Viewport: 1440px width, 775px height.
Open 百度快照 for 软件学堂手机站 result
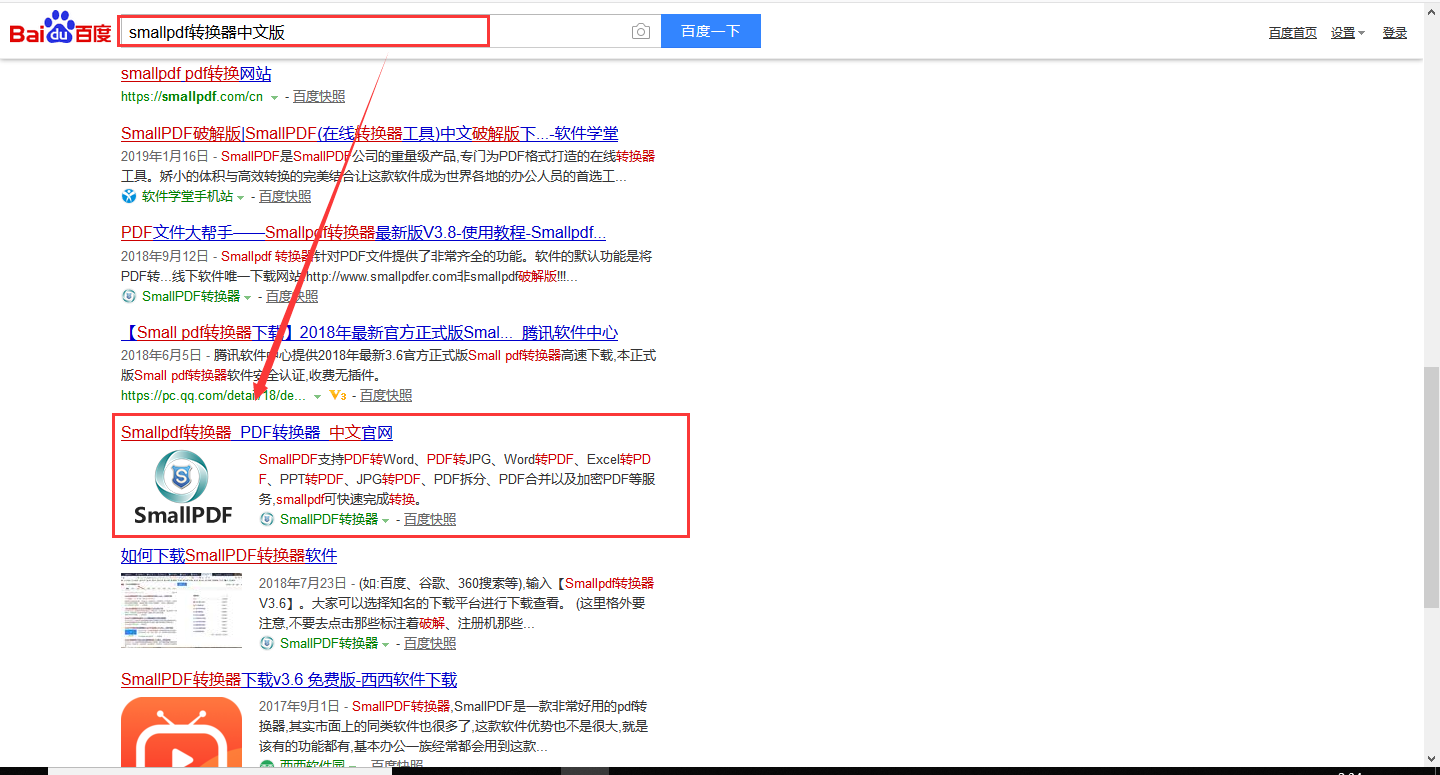point(285,197)
